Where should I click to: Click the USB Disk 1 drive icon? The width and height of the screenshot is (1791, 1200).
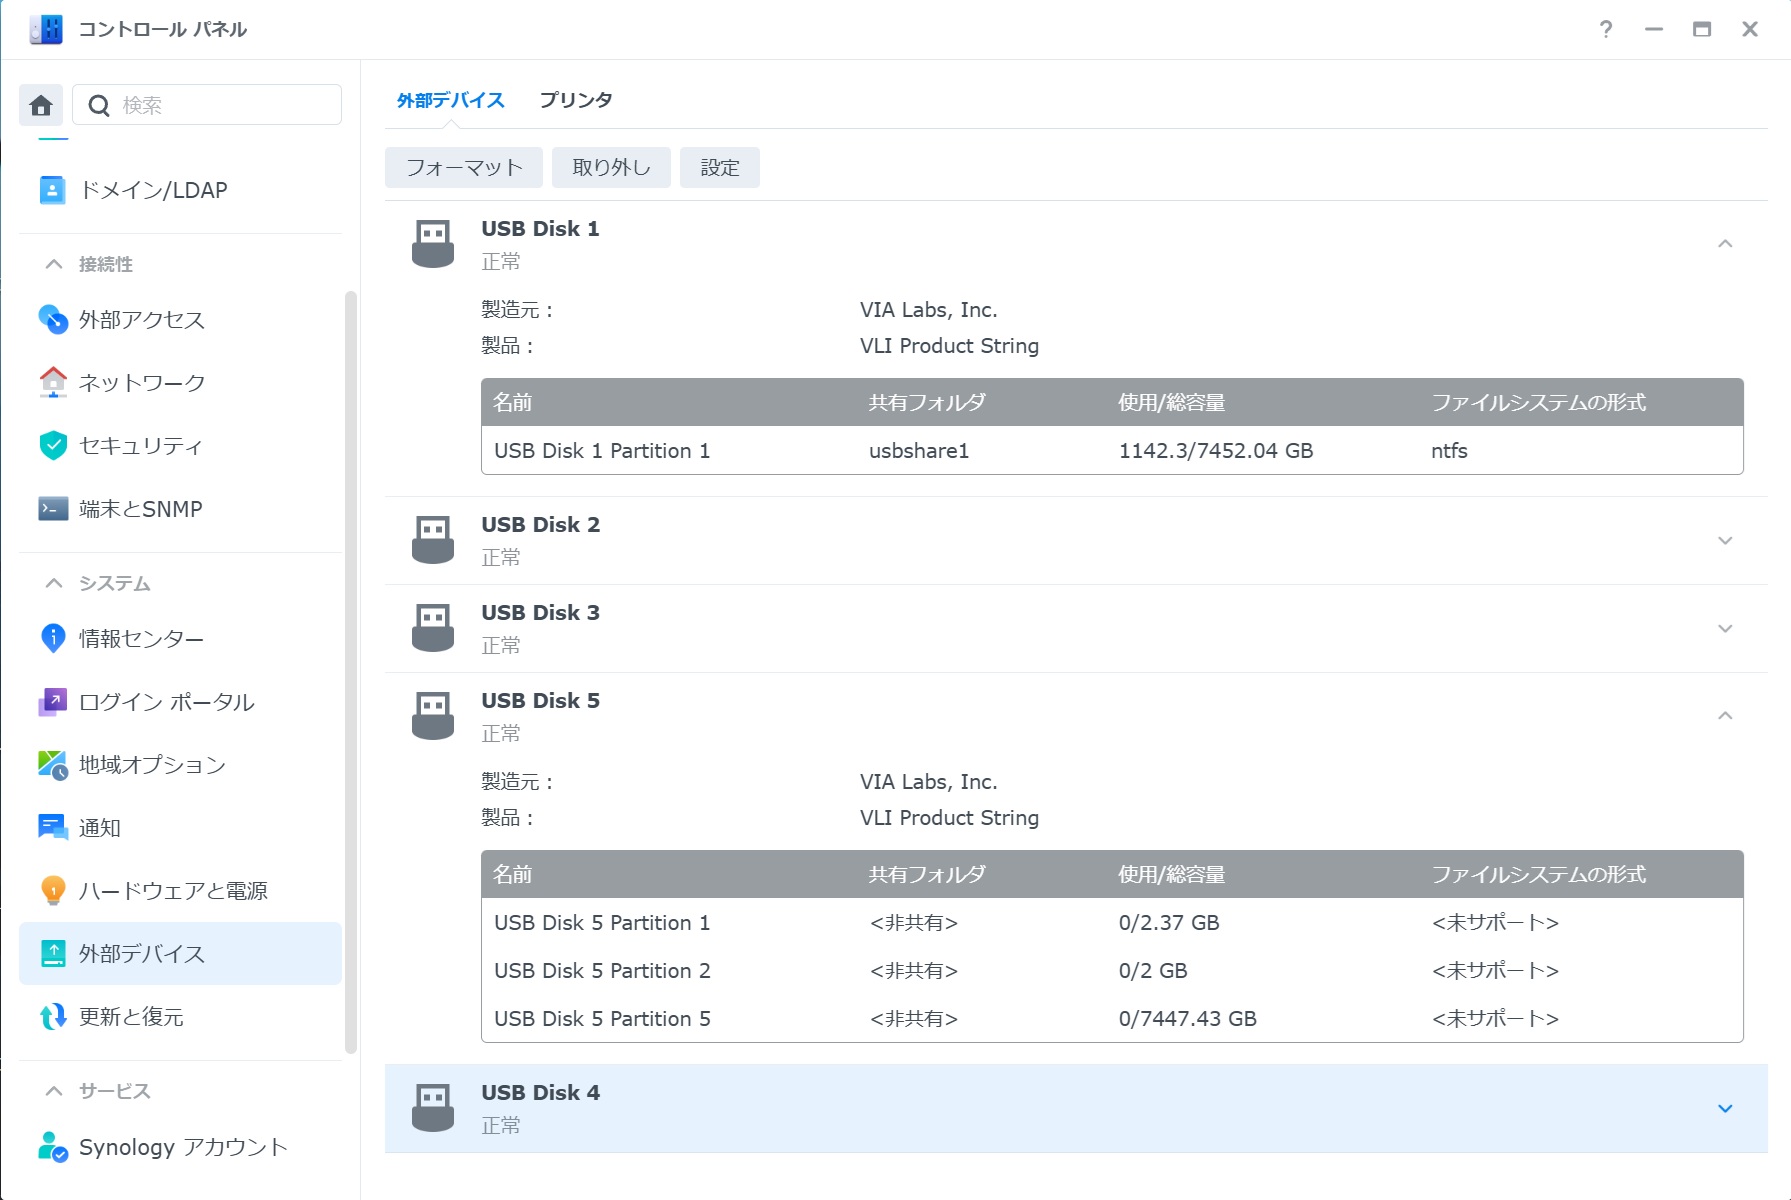[x=433, y=244]
